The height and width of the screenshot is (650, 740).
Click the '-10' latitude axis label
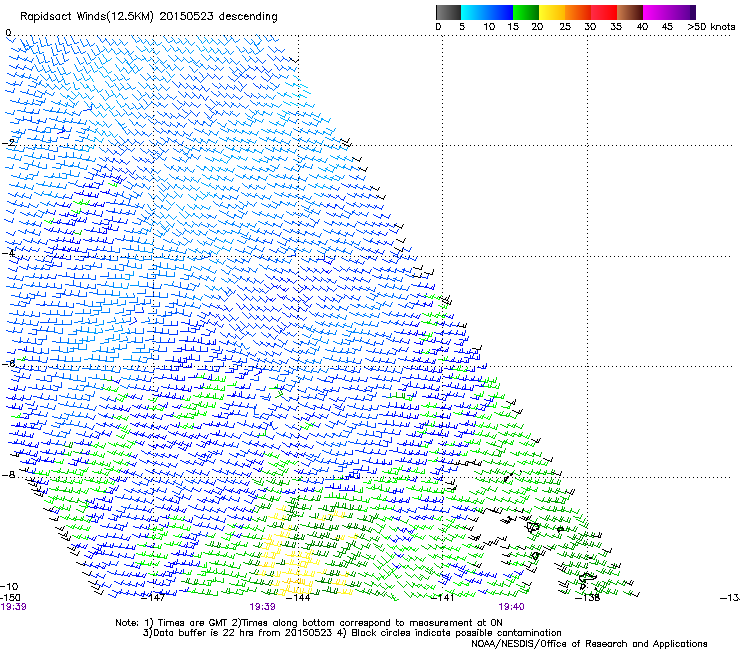(x=10, y=586)
